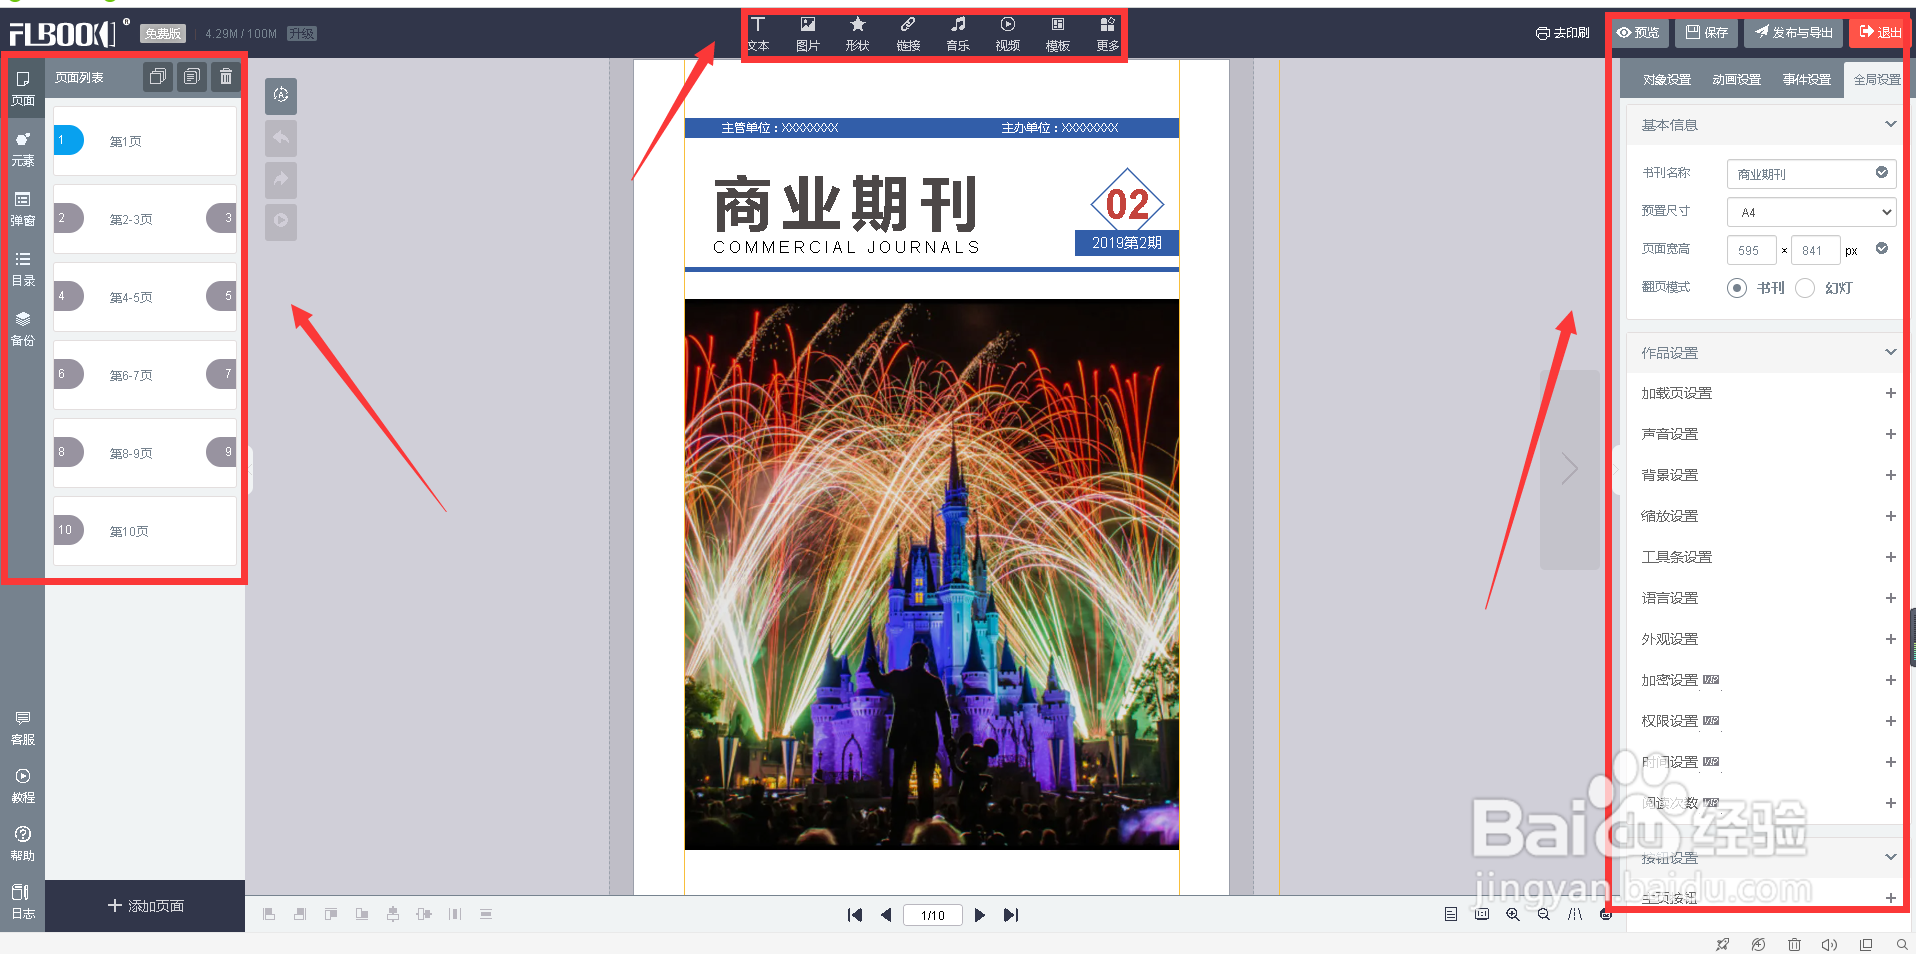Collapse the 基本信息 section
The height and width of the screenshot is (954, 1916).
pyautogui.click(x=1890, y=124)
